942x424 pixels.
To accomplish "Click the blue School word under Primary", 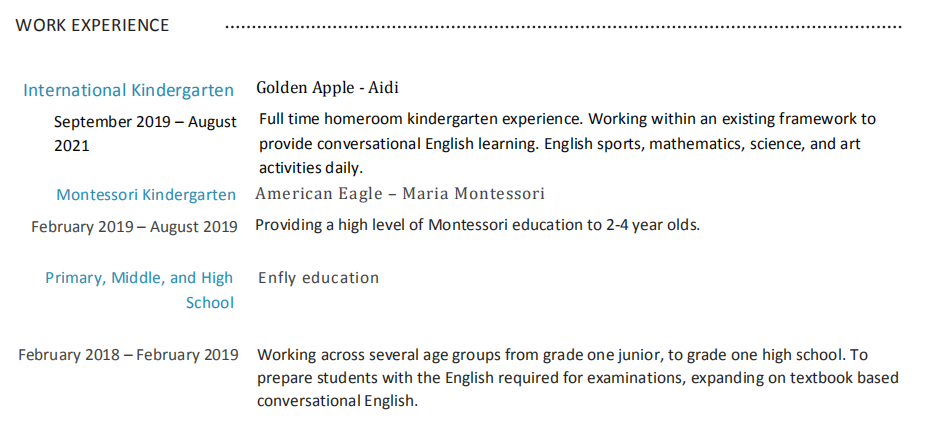I will (210, 303).
